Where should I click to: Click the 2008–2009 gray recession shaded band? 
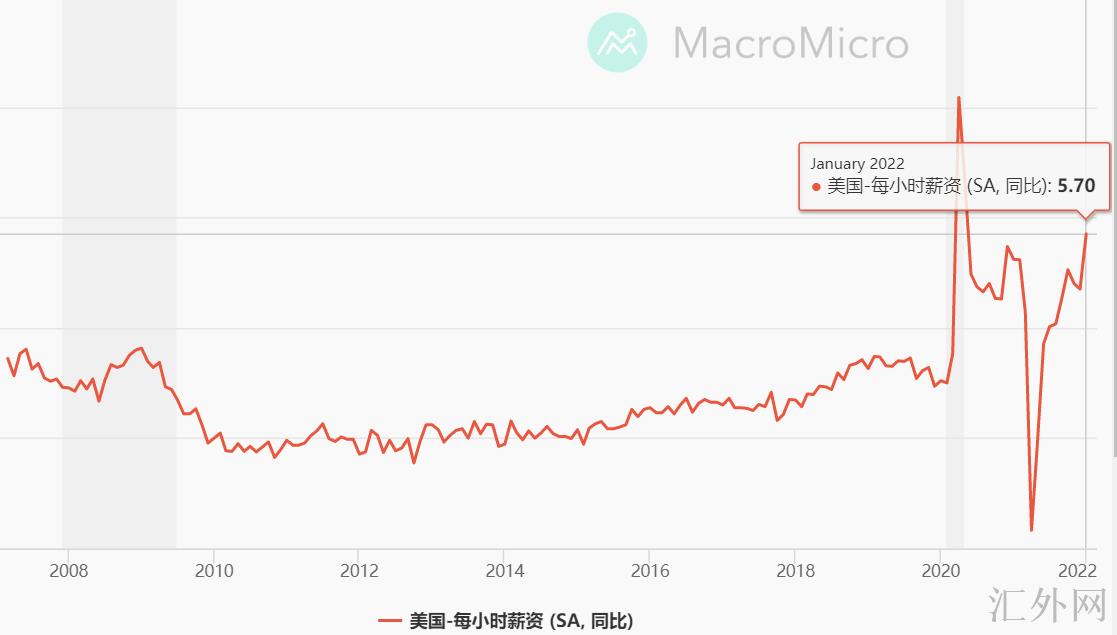click(x=119, y=250)
